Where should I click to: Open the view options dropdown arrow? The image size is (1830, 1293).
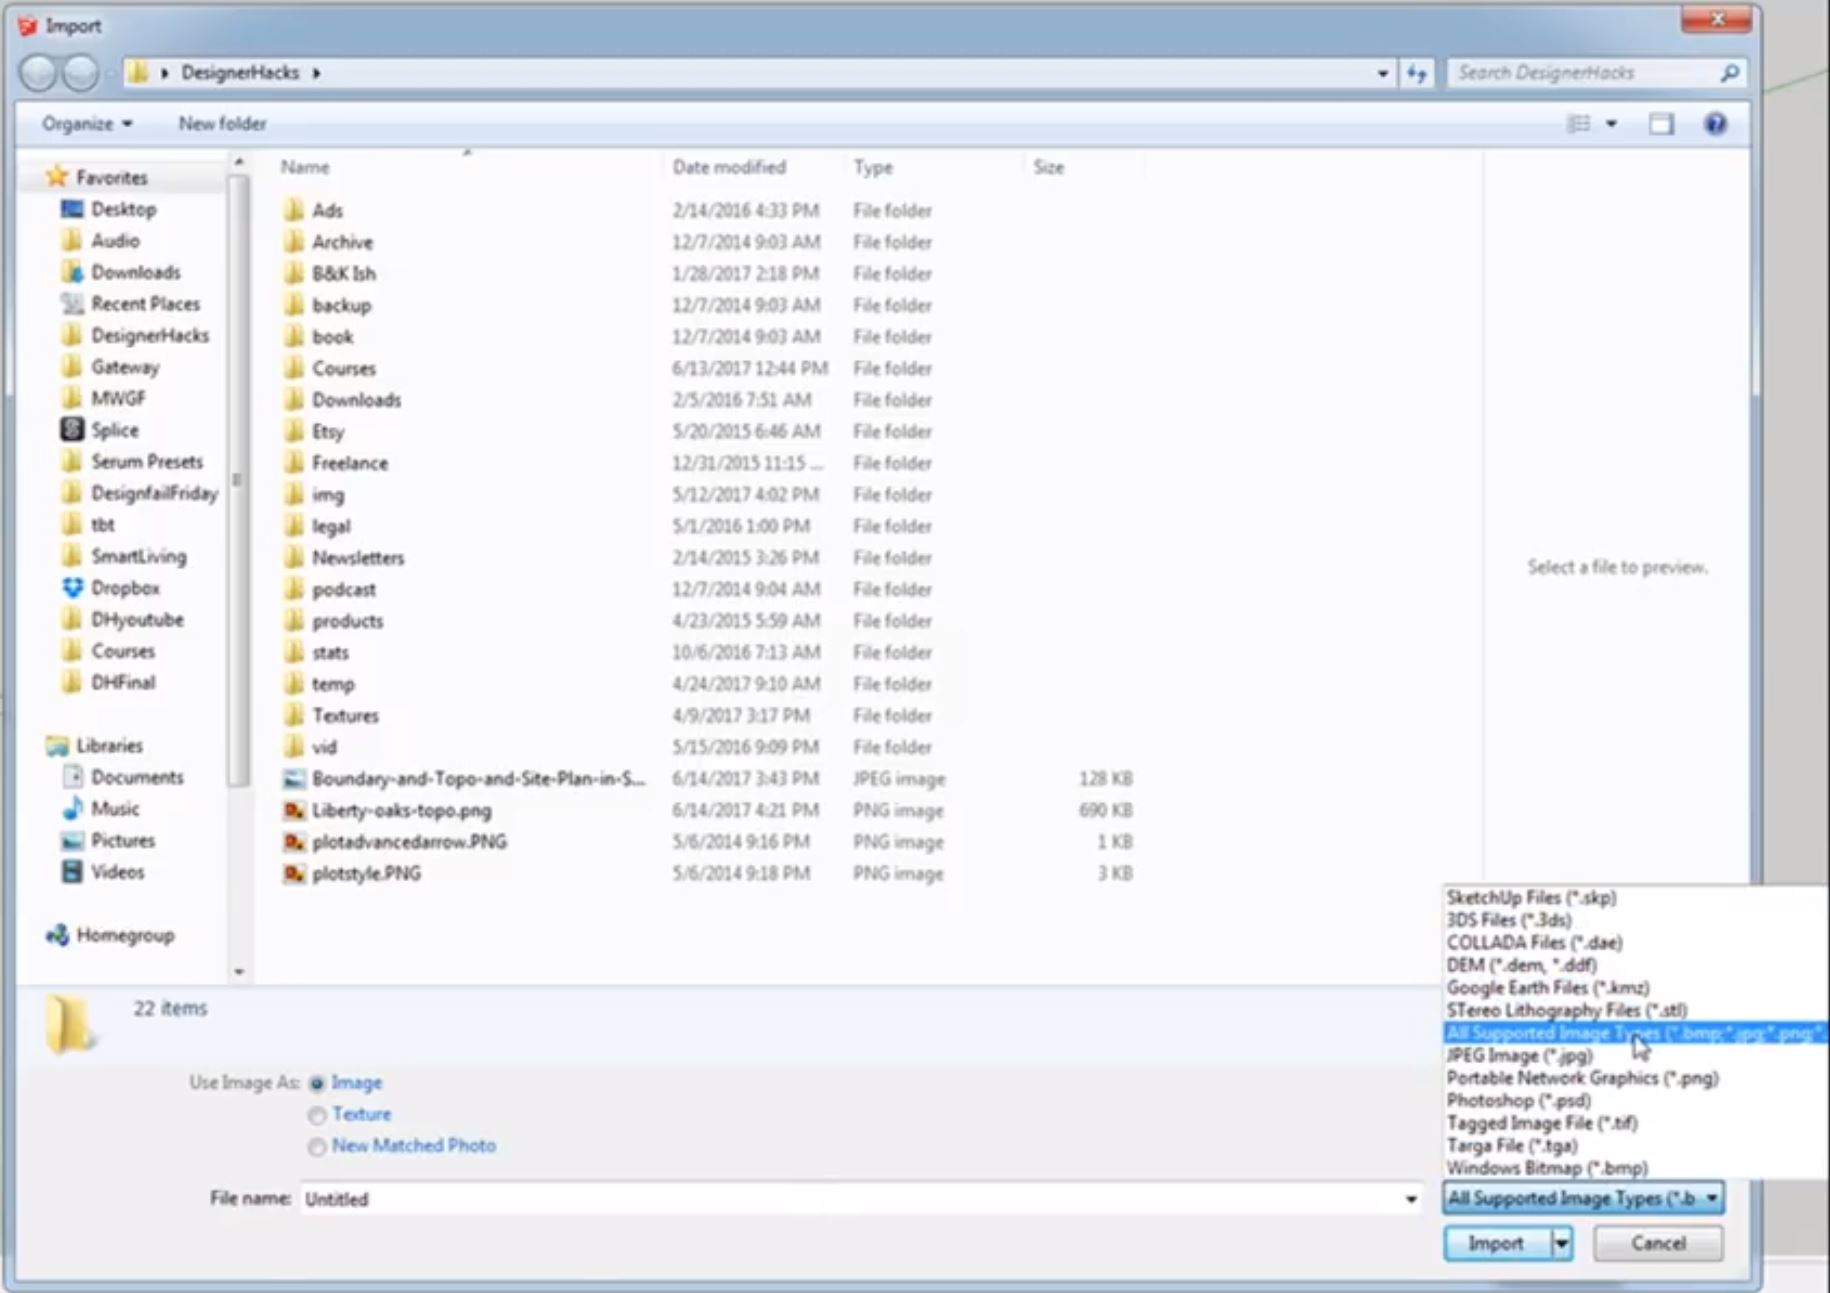pyautogui.click(x=1611, y=124)
